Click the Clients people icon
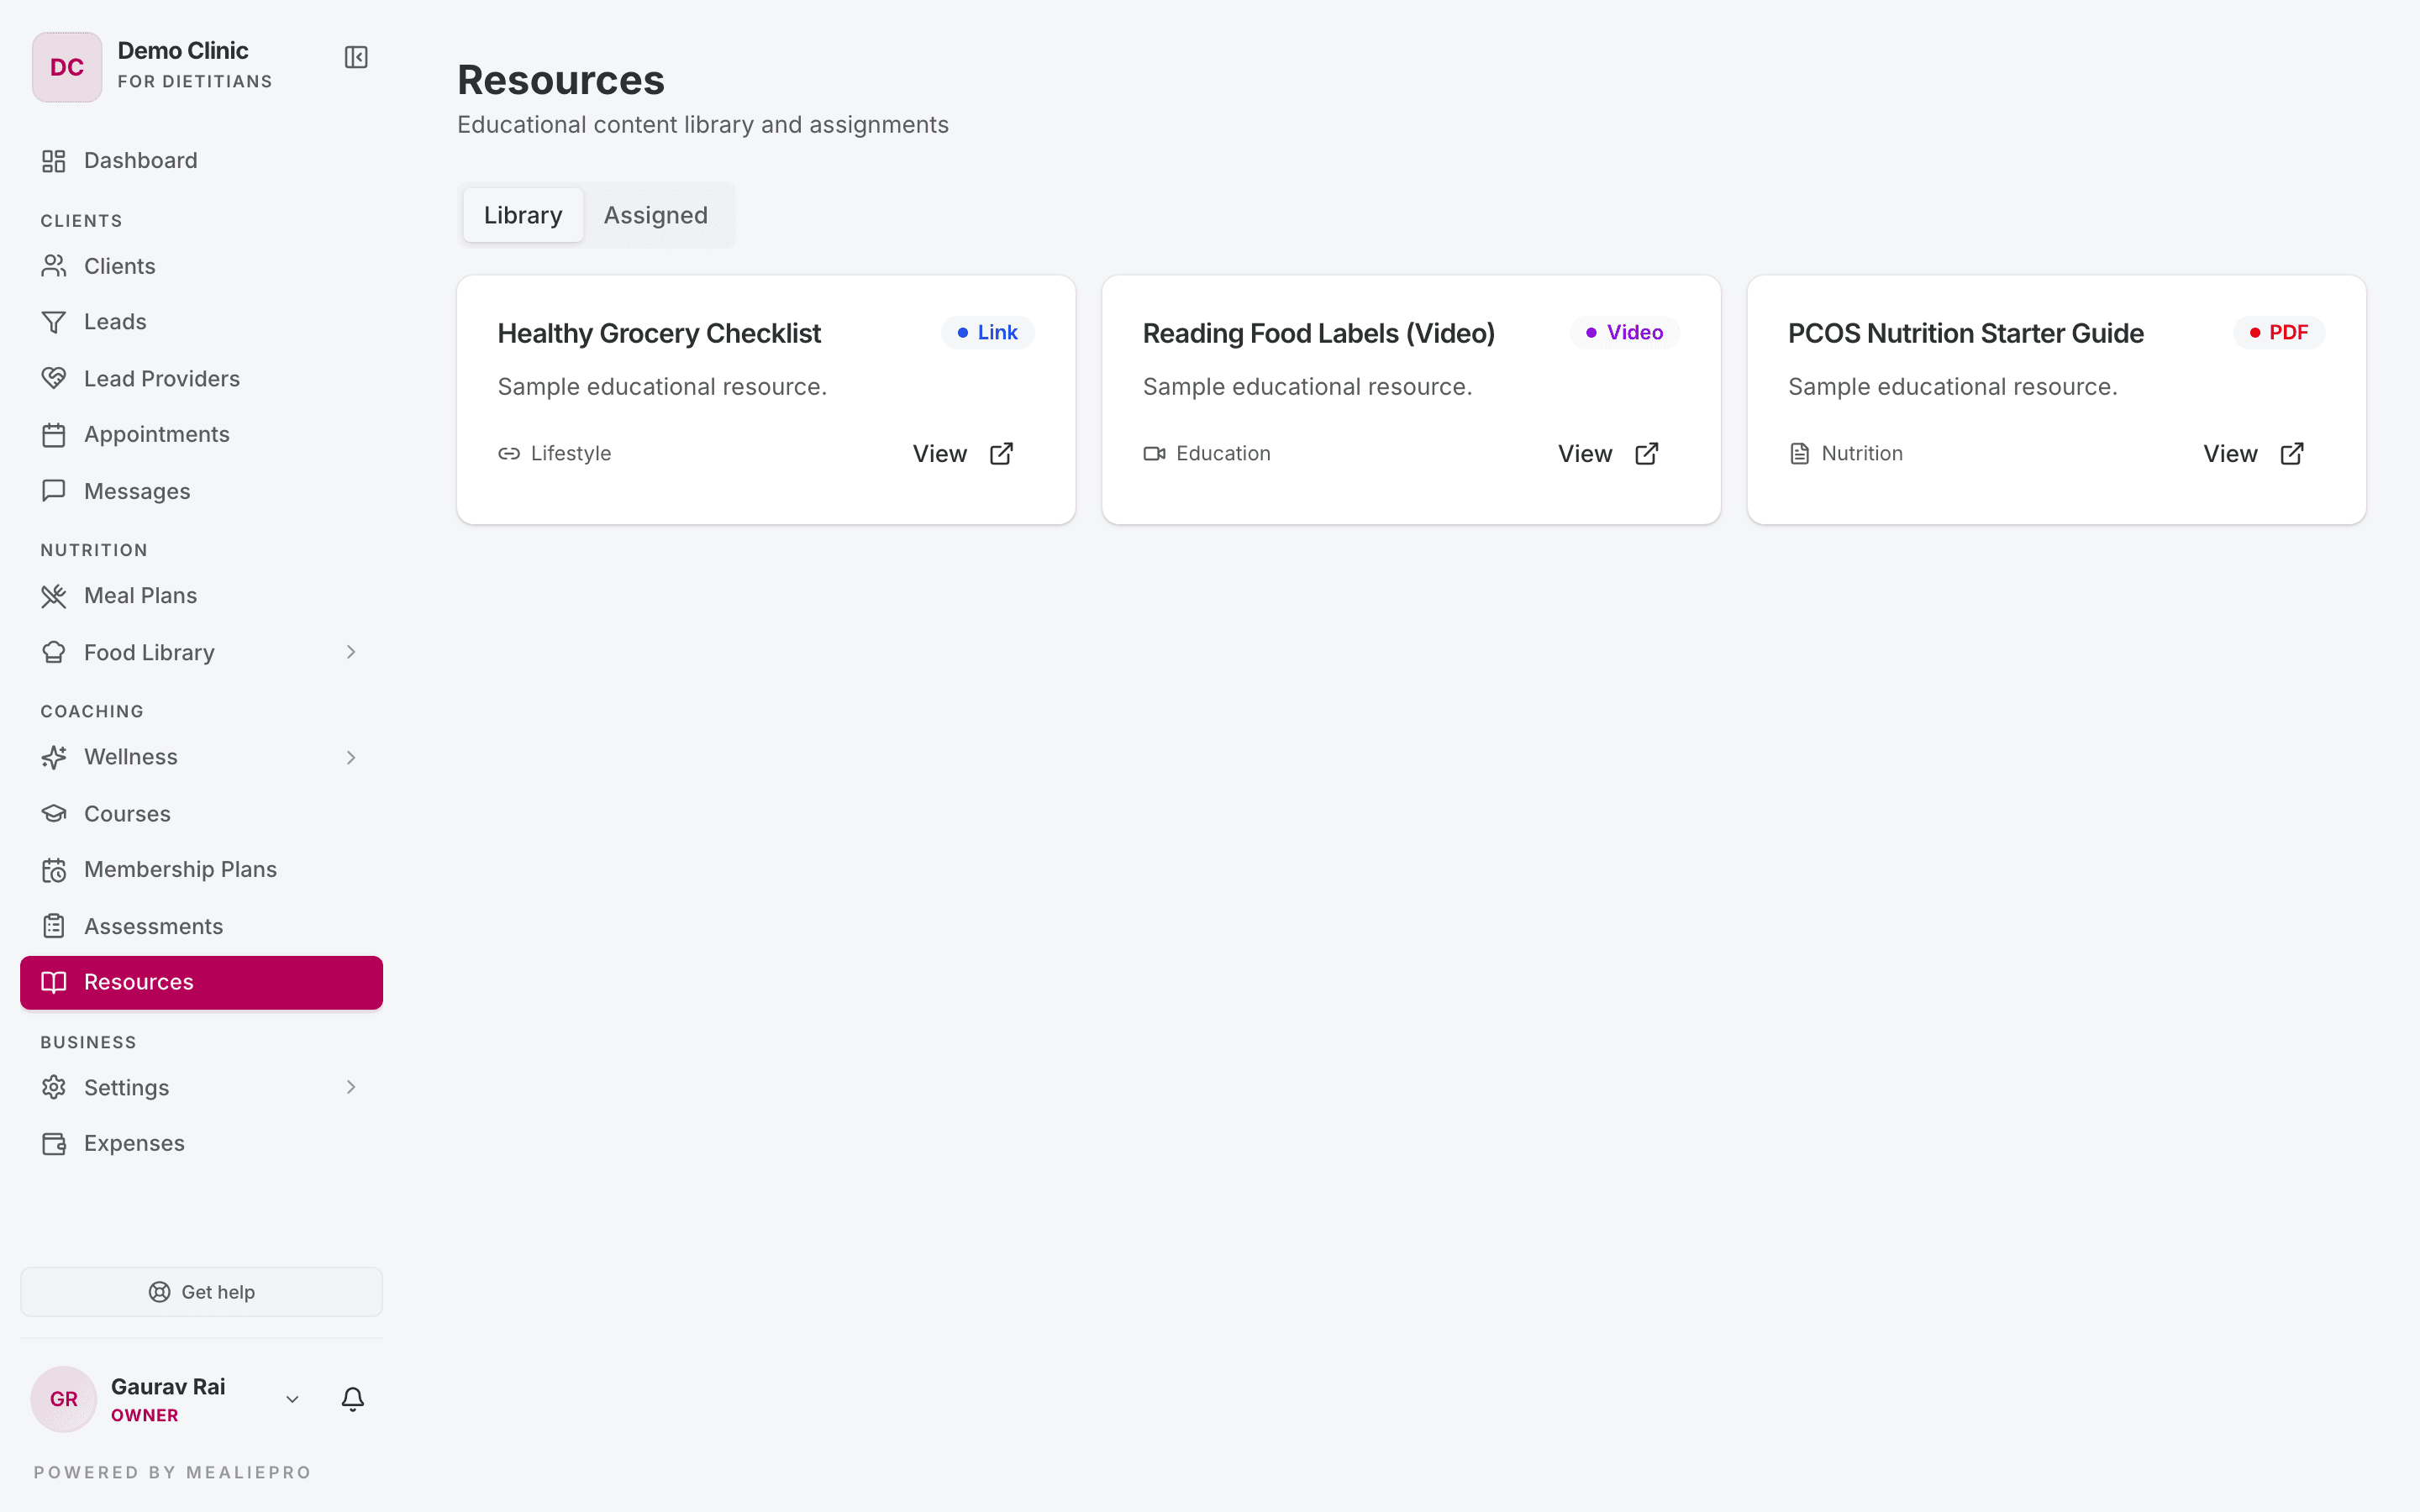This screenshot has height=1512, width=2420. coord(54,266)
